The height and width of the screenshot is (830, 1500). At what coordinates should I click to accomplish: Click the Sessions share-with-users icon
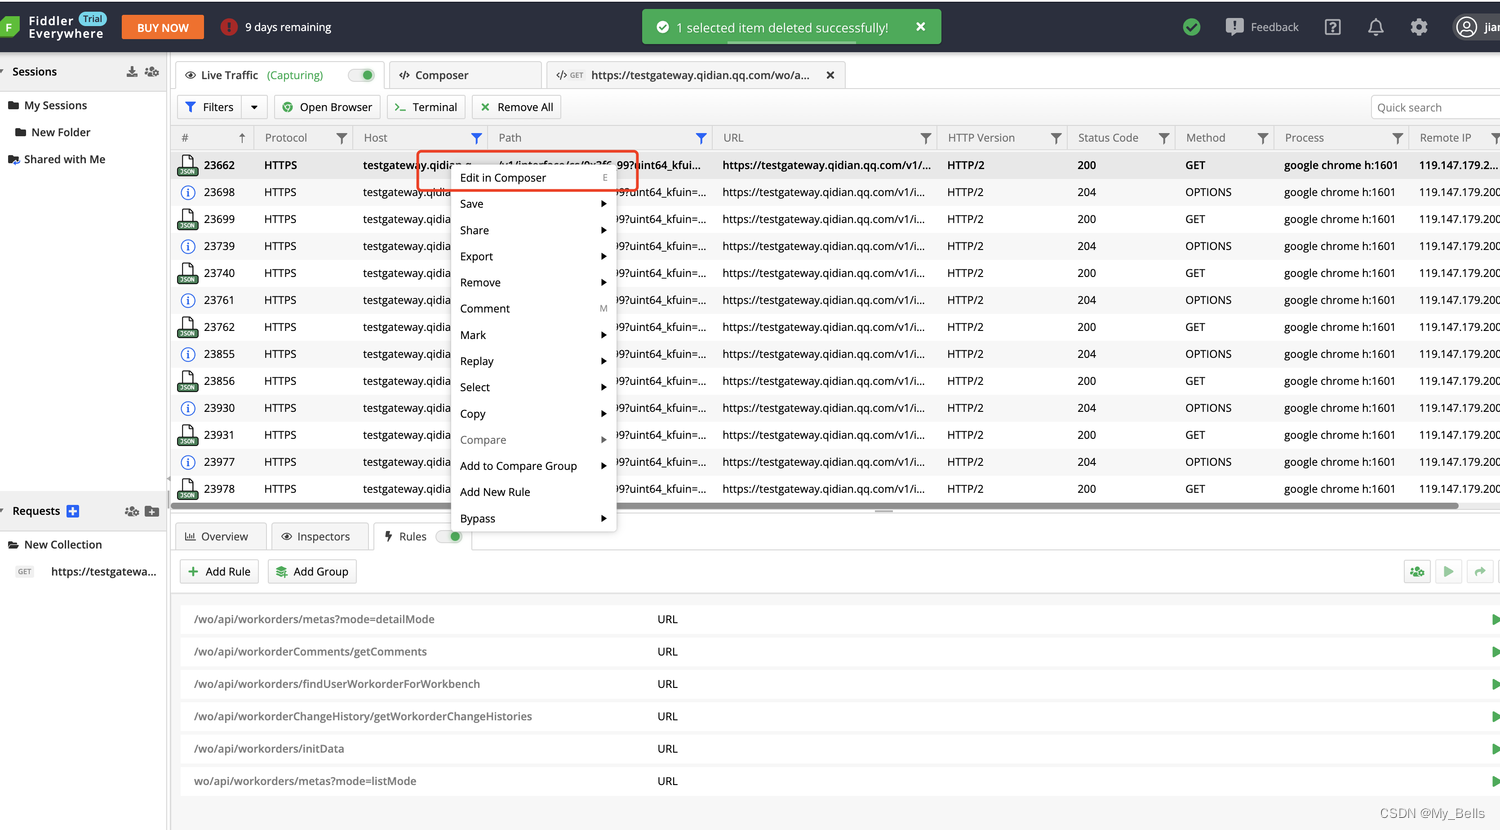coord(152,72)
